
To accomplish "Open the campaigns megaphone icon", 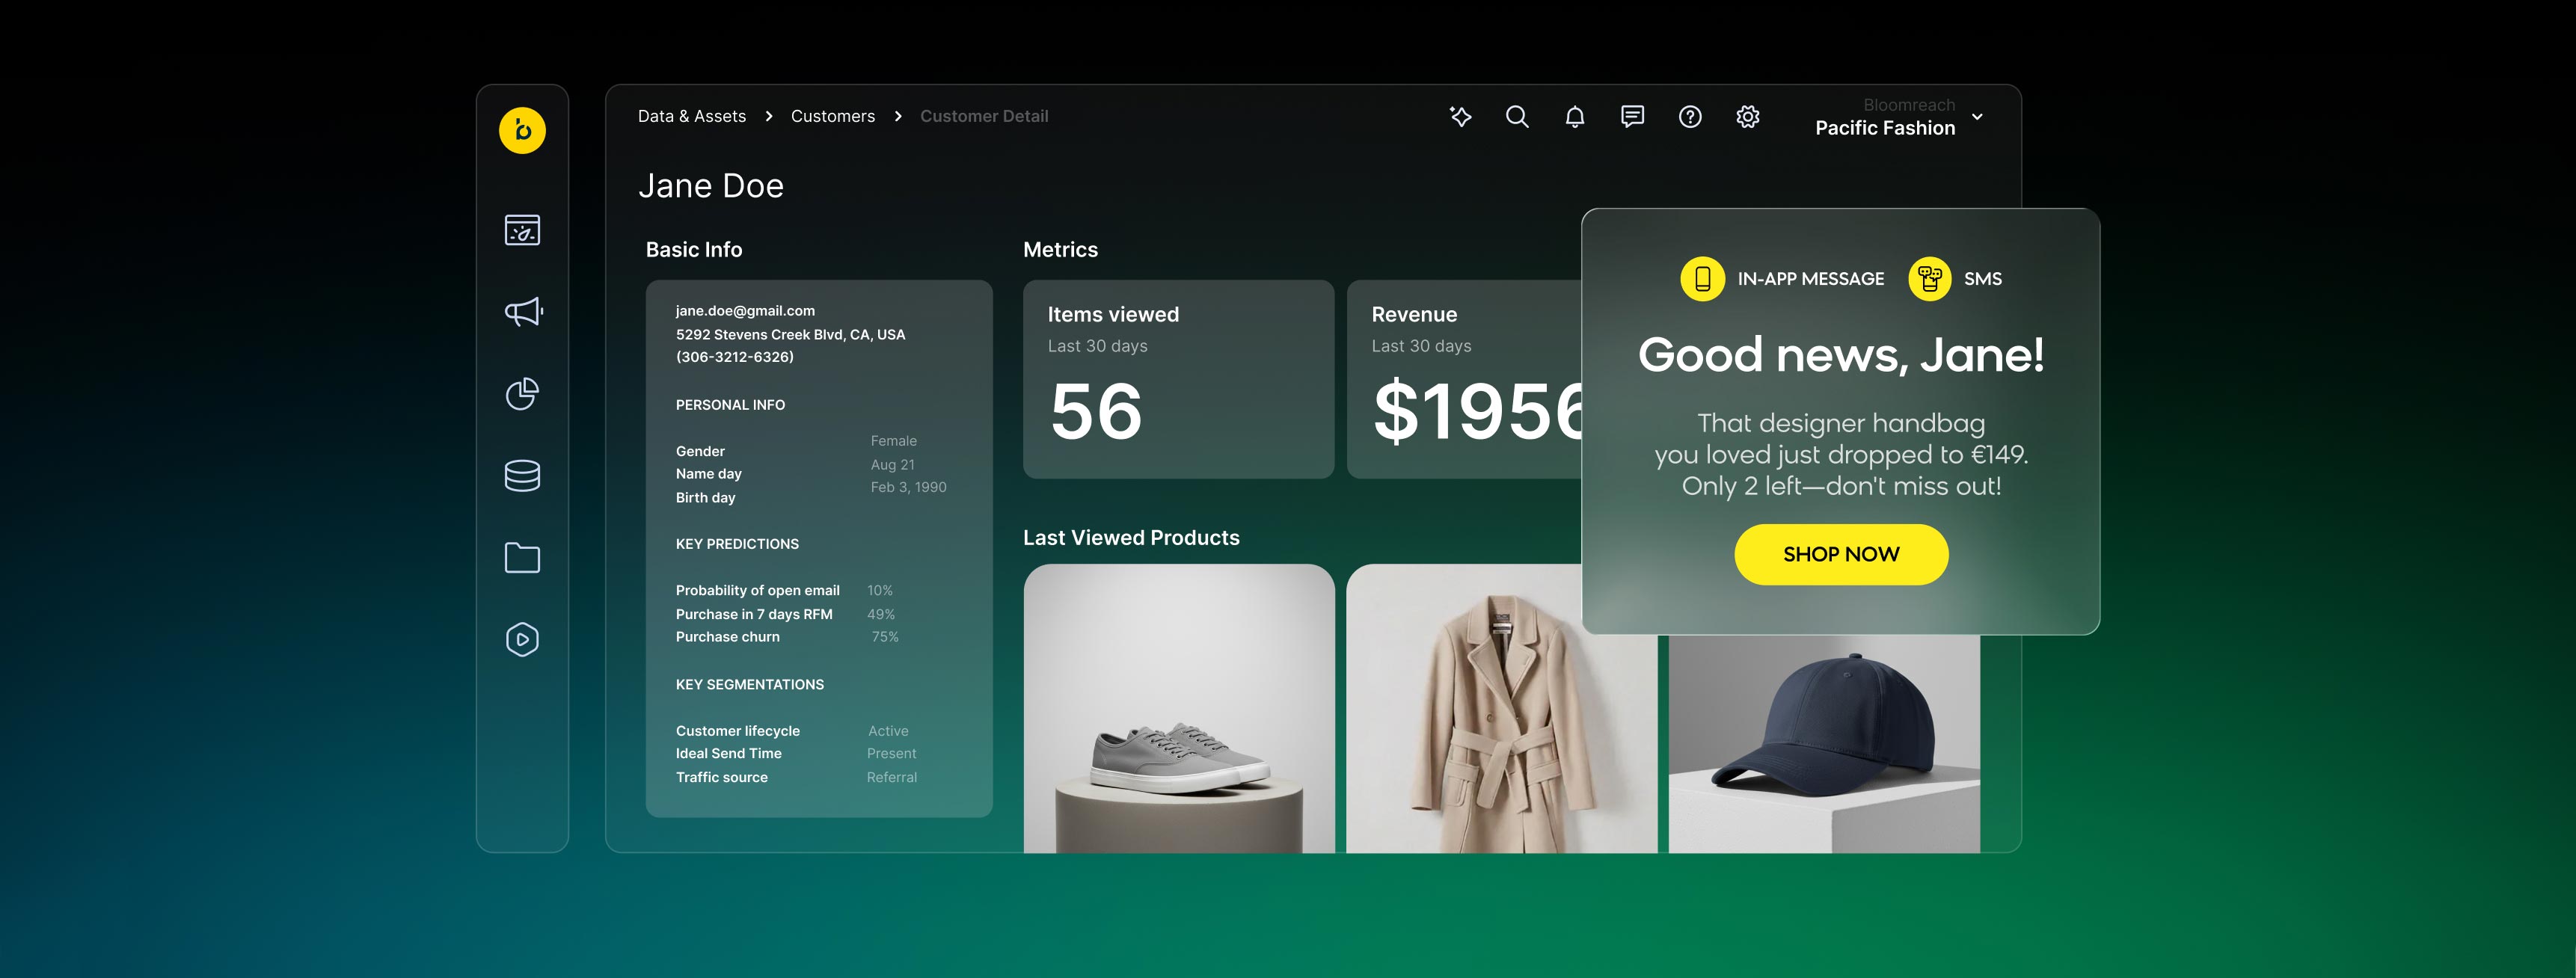I will (522, 312).
